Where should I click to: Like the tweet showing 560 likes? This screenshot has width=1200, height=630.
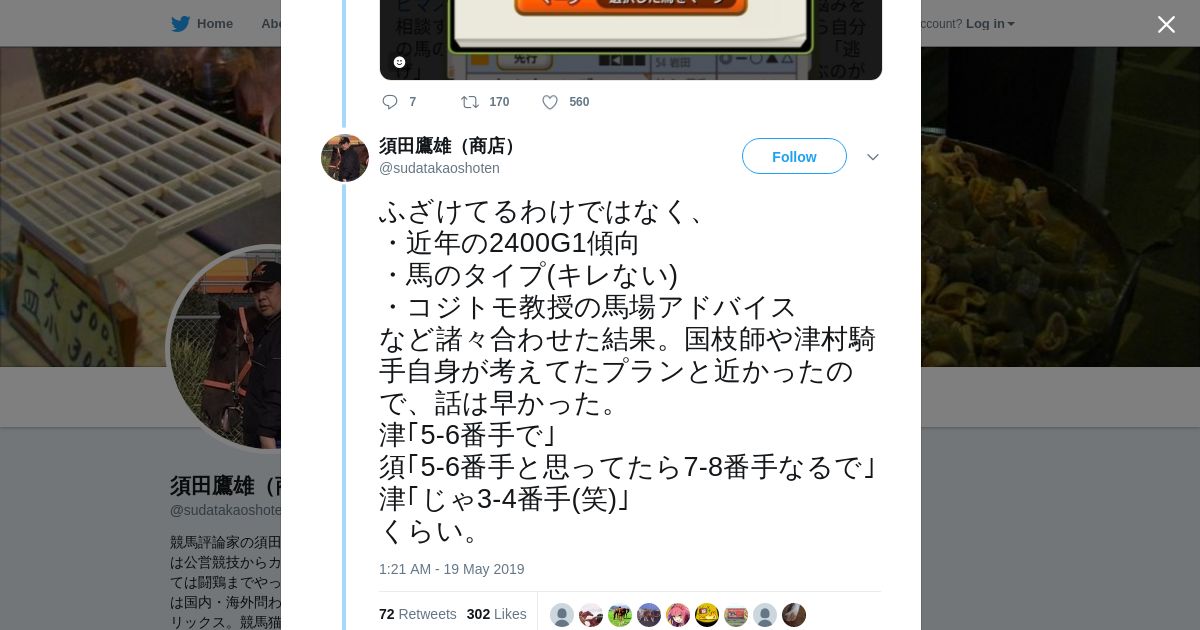click(x=550, y=102)
